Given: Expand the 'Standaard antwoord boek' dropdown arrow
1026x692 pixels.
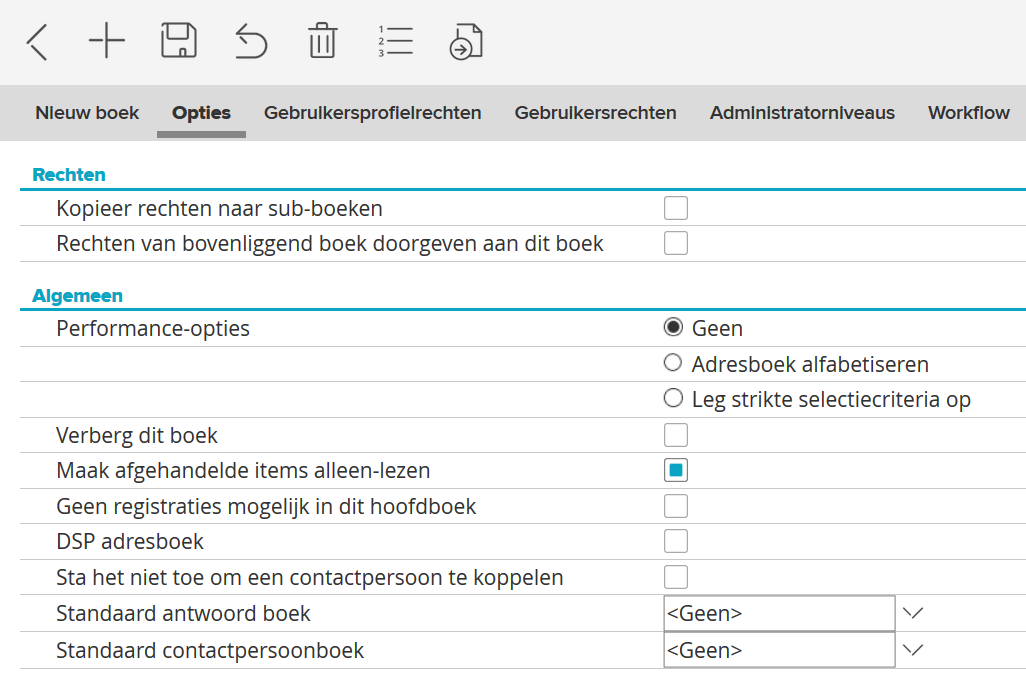Looking at the screenshot, I should click(x=912, y=613).
